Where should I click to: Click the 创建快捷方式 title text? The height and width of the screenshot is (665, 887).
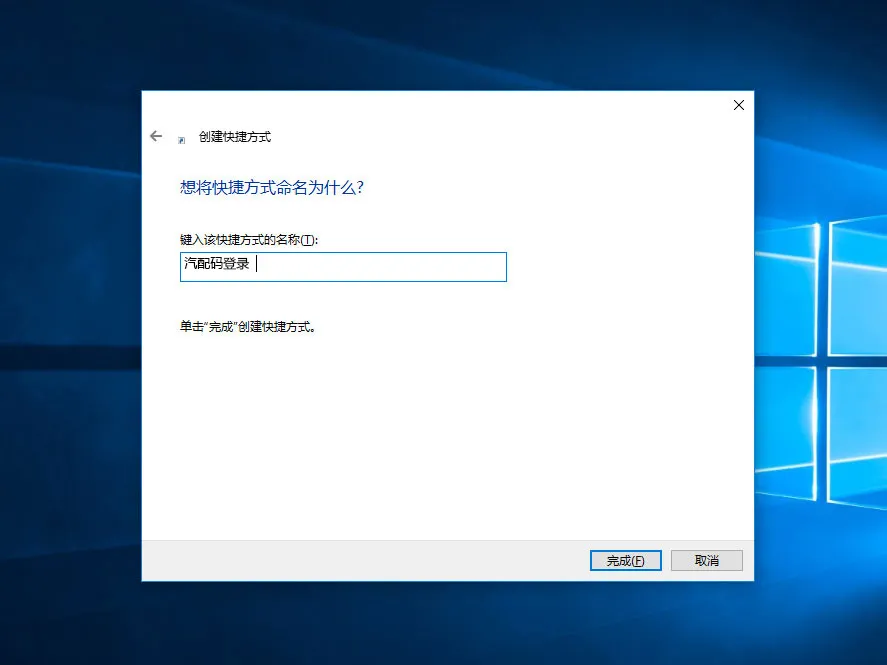tap(235, 137)
